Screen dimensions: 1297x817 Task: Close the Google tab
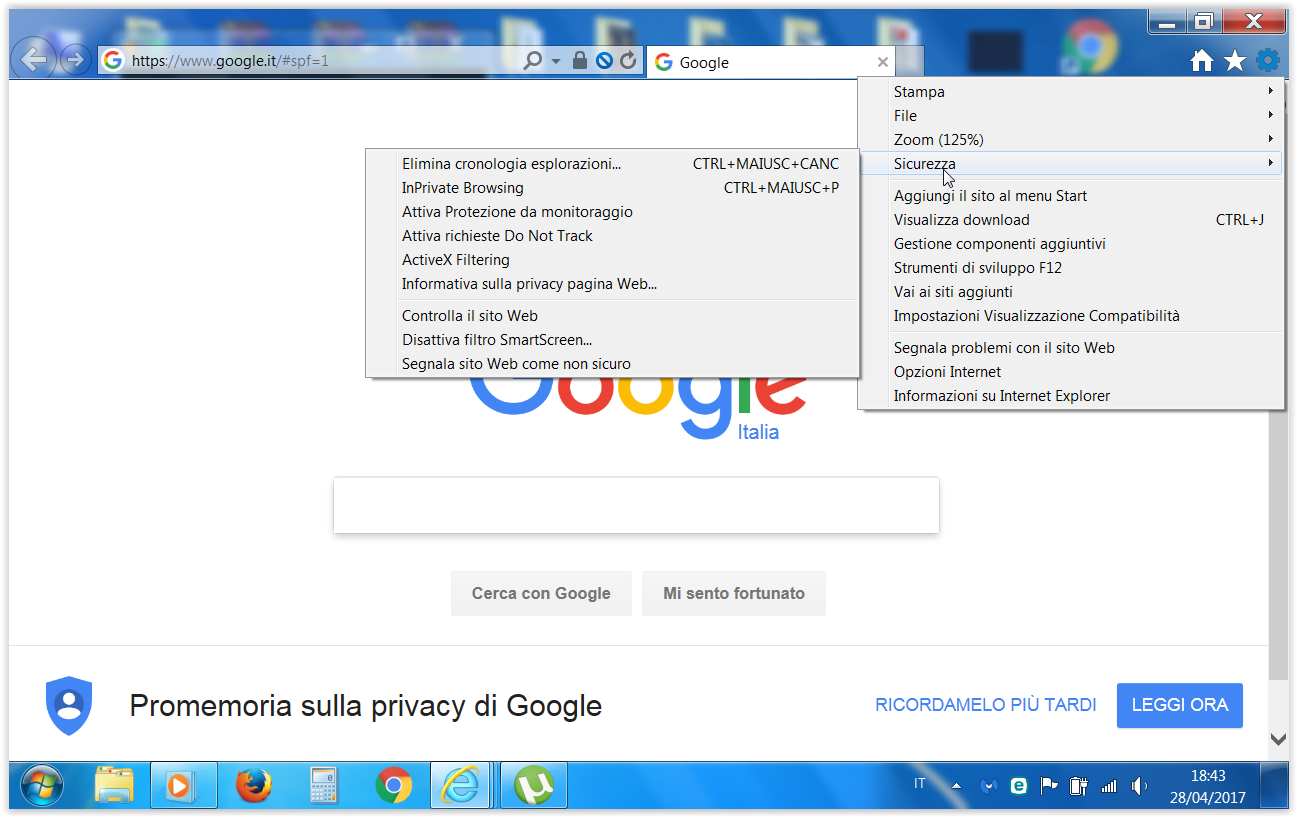tap(882, 62)
